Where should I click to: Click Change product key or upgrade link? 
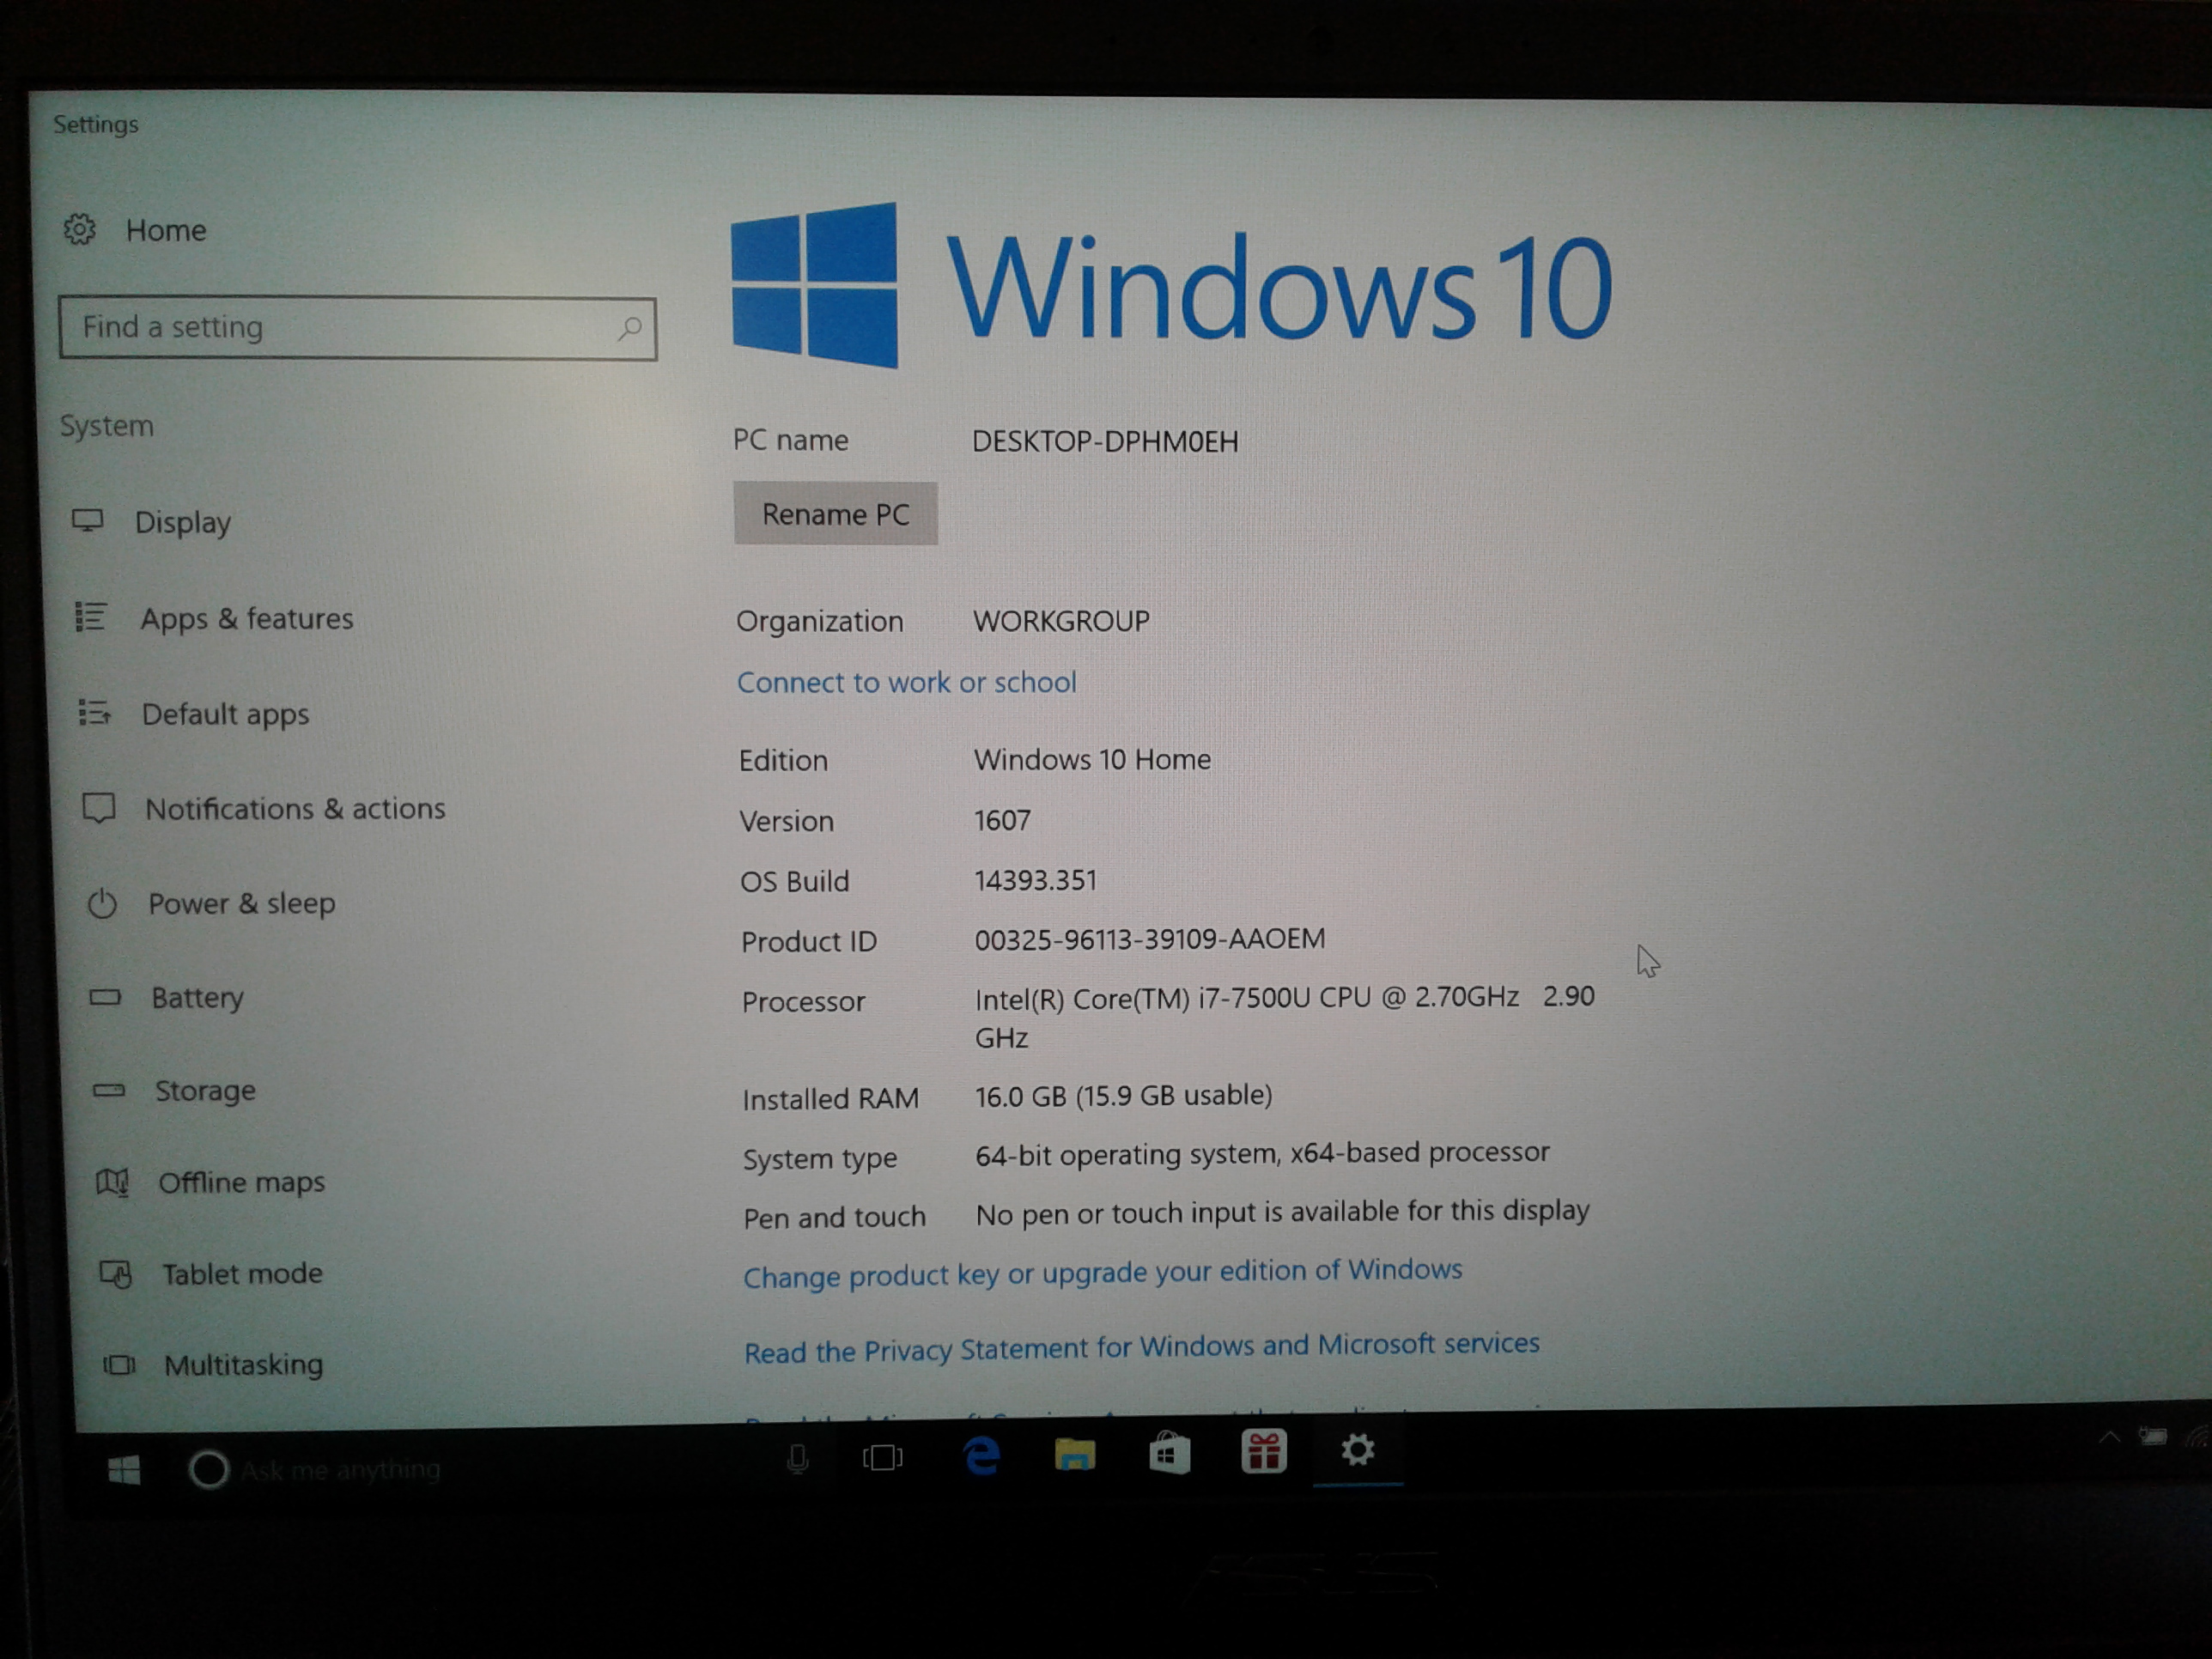click(x=1102, y=1273)
